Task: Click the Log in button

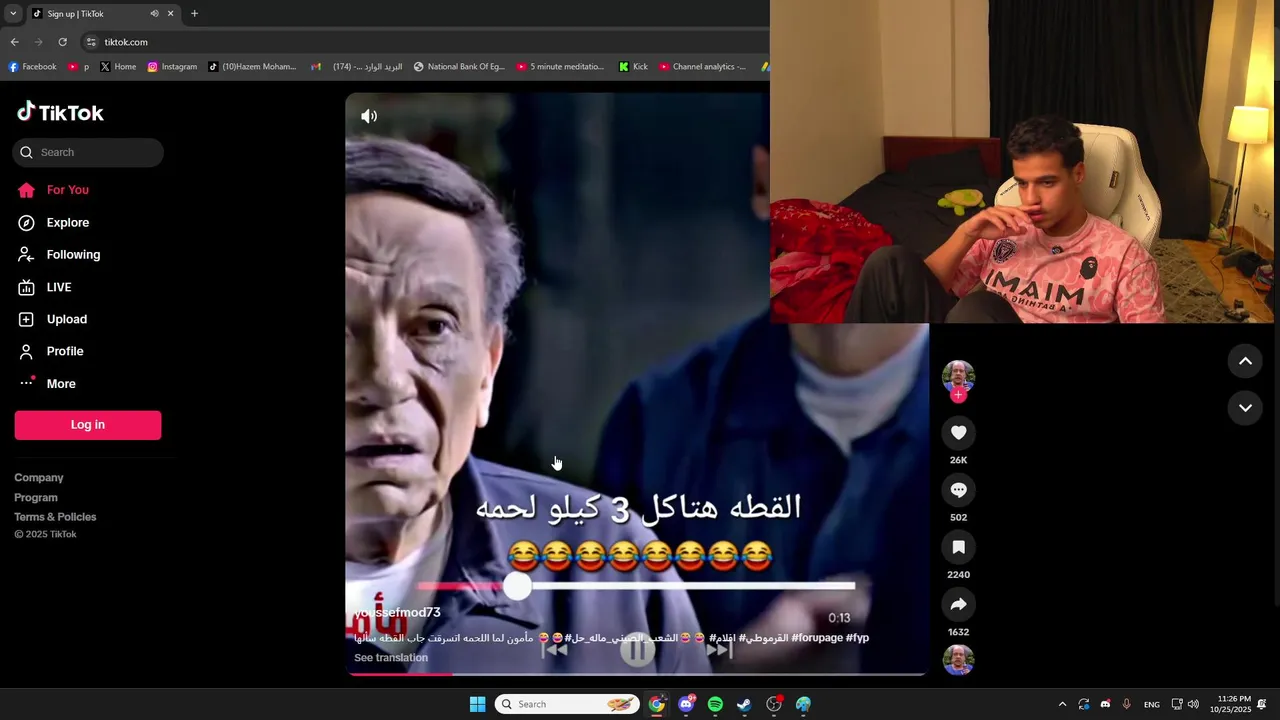Action: (x=88, y=425)
